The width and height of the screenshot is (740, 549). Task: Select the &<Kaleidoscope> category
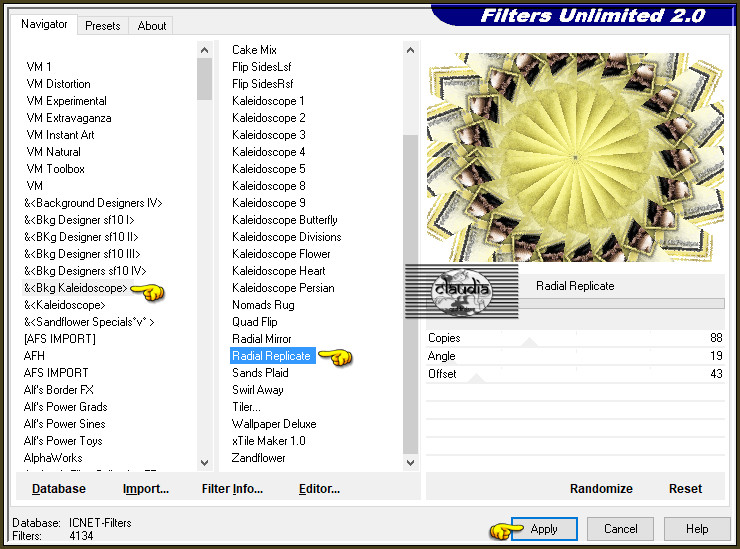coord(65,305)
